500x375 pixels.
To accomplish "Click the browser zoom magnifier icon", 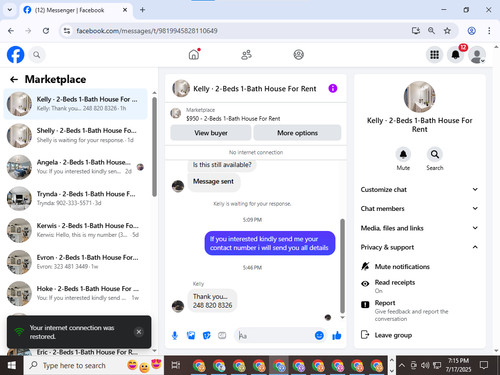I will pyautogui.click(x=431, y=31).
